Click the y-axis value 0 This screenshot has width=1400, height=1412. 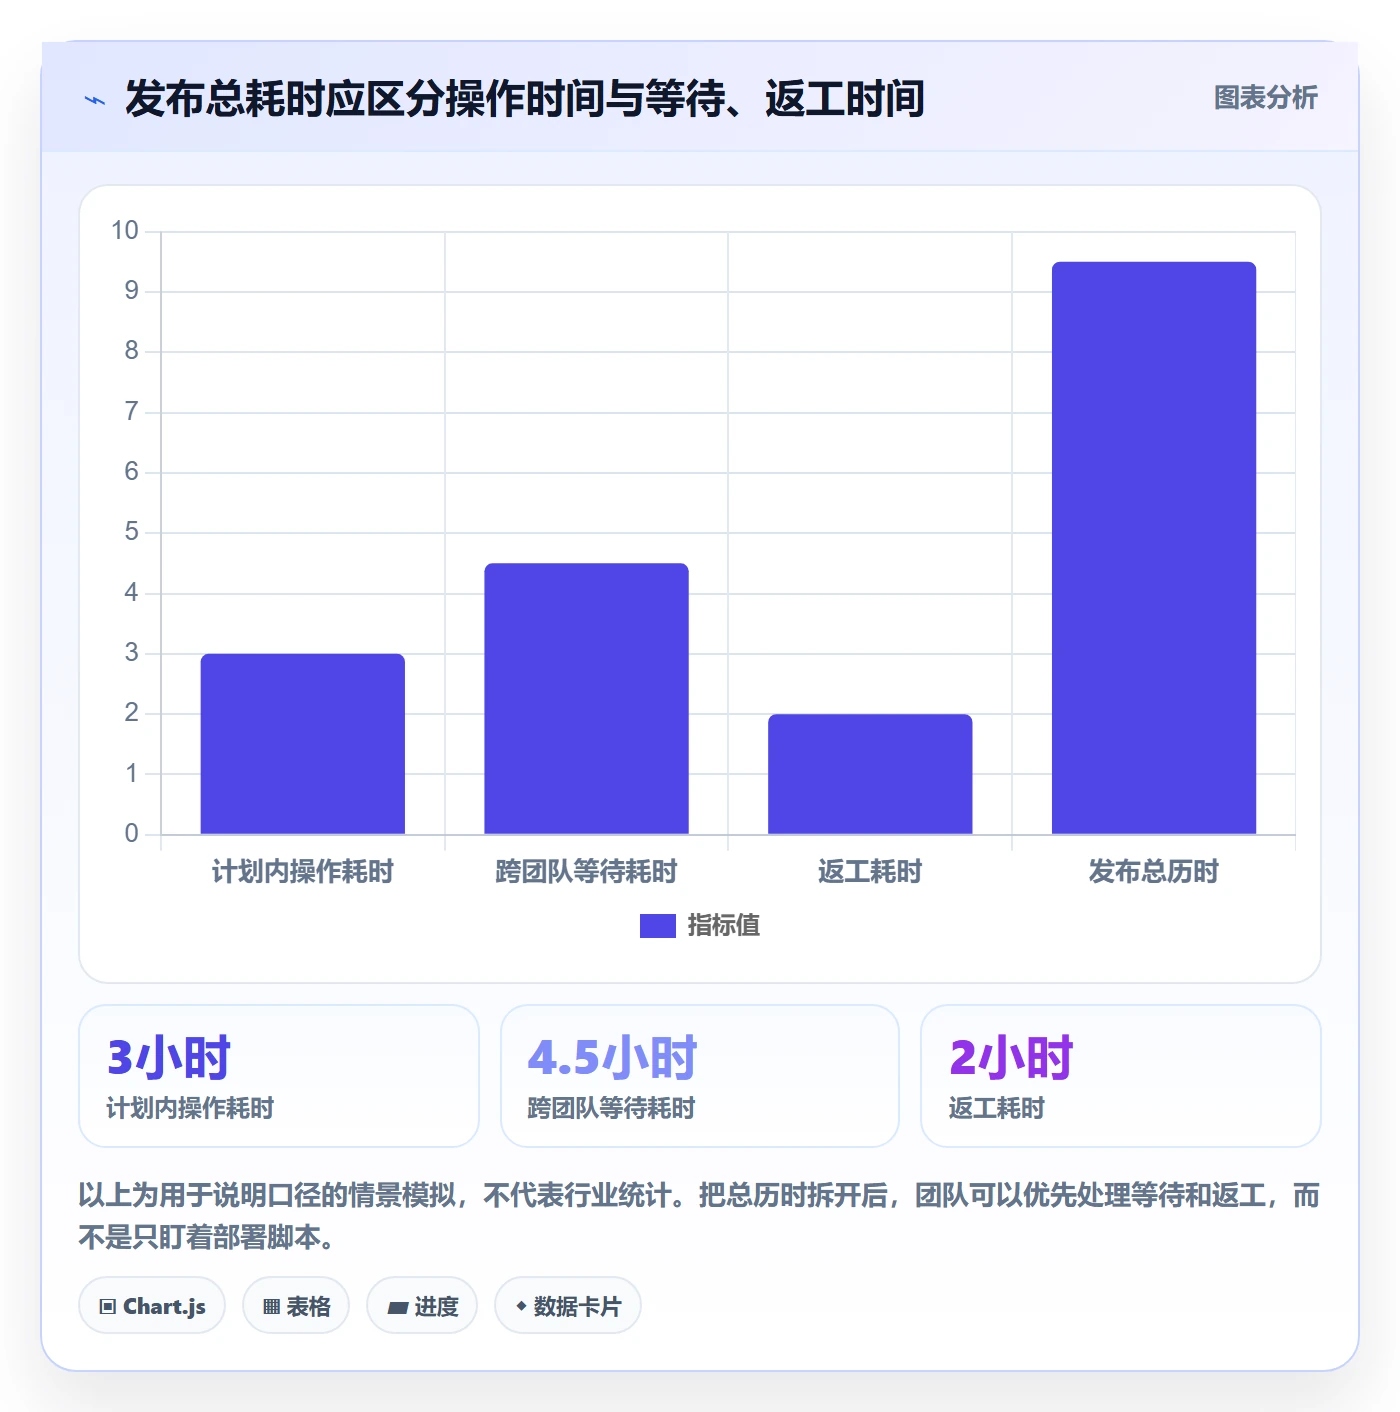pyautogui.click(x=131, y=834)
